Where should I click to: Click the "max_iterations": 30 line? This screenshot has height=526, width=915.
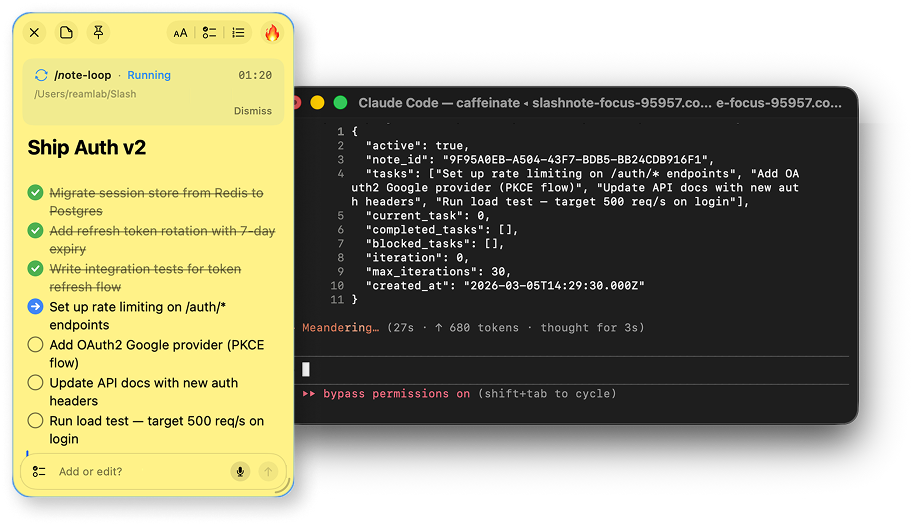(438, 271)
